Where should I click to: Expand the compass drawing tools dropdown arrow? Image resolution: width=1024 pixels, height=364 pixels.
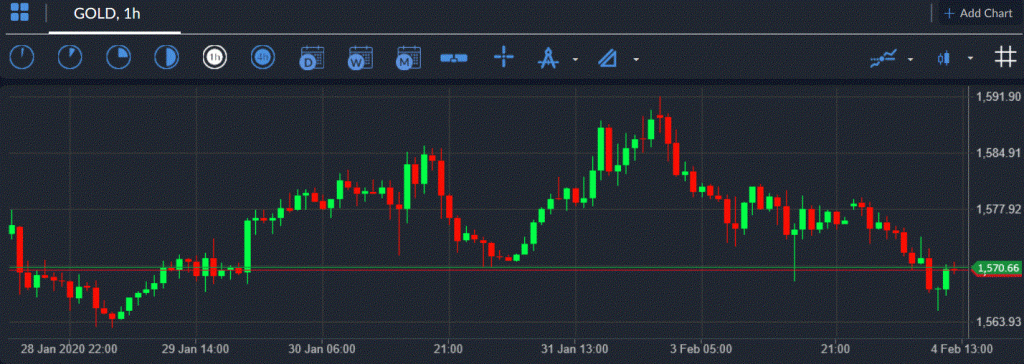[575, 59]
